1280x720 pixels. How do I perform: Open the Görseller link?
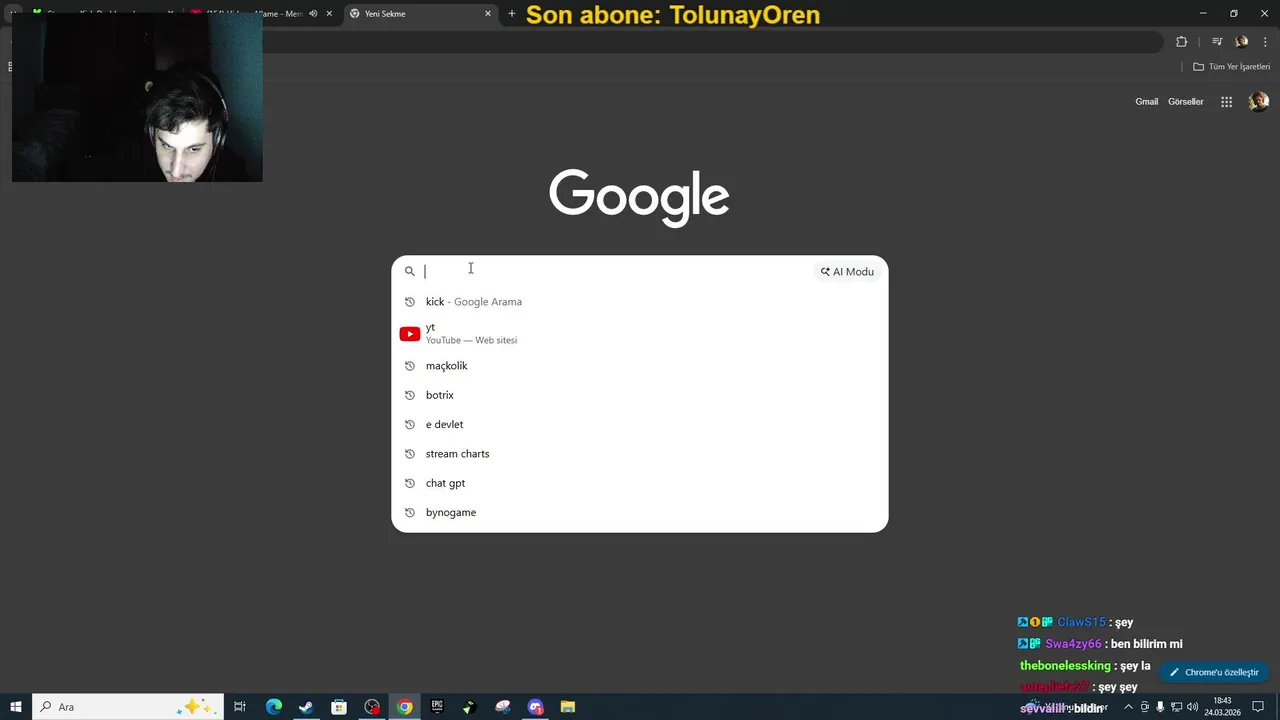[1185, 101]
